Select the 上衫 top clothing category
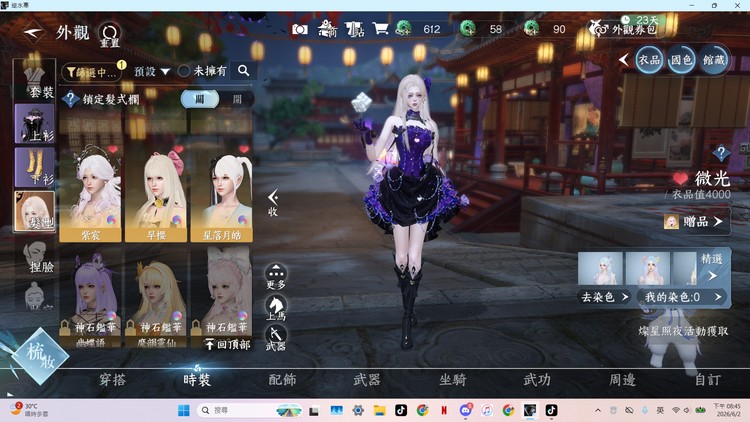Screen dimensions: 750x422 click(34, 124)
